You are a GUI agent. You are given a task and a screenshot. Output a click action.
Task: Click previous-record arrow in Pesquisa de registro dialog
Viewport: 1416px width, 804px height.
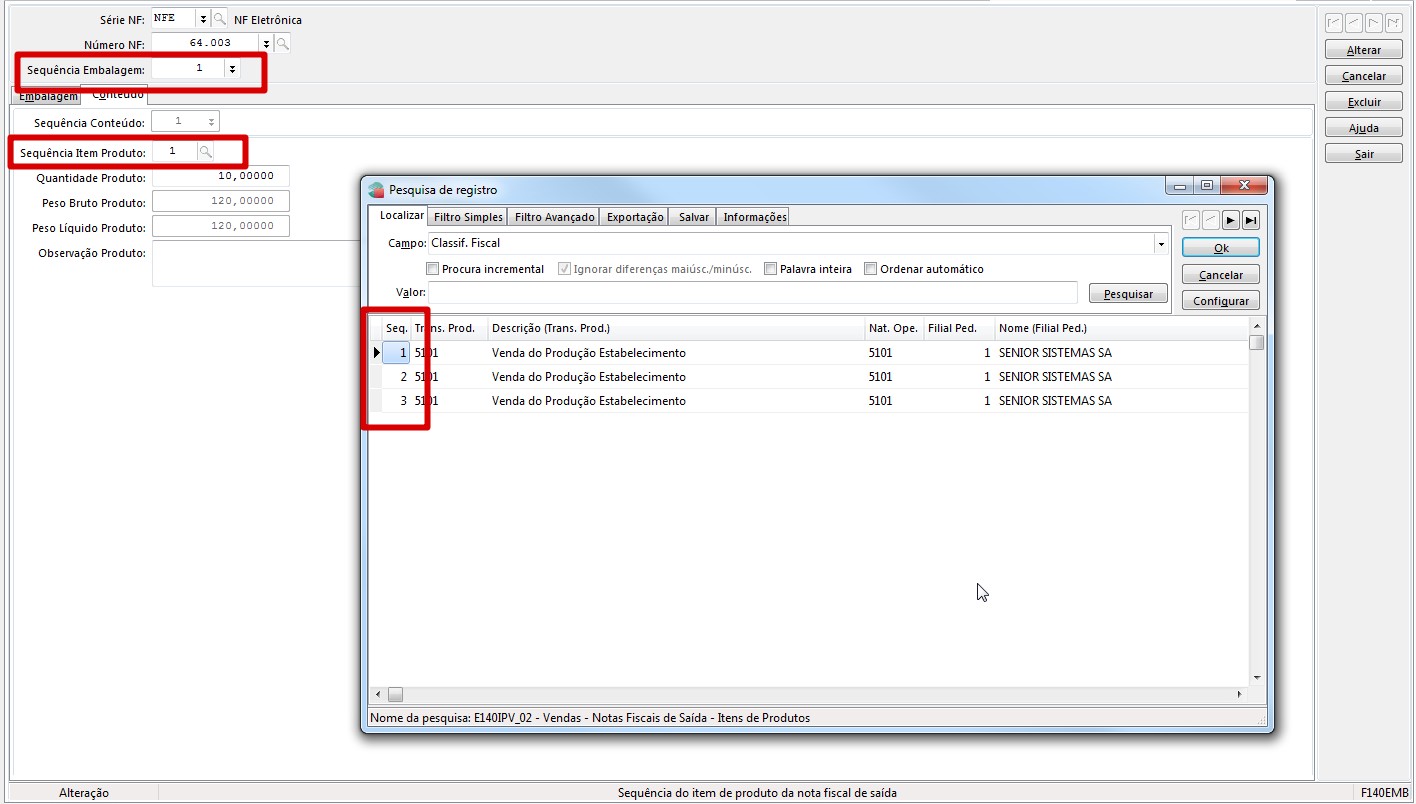point(1211,220)
